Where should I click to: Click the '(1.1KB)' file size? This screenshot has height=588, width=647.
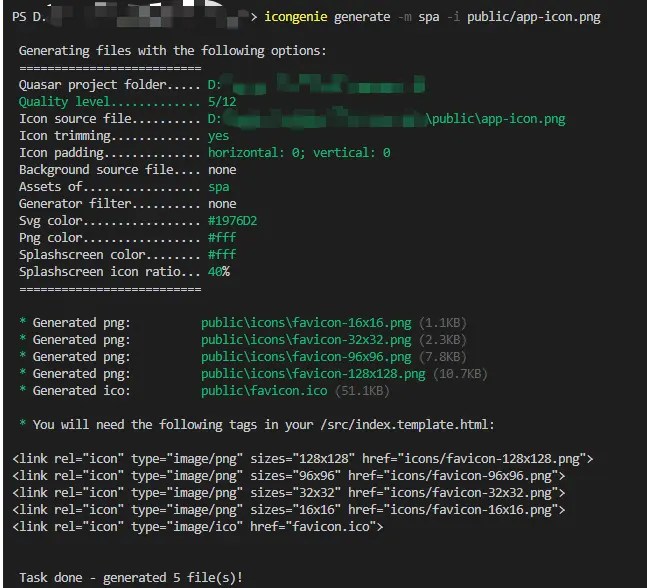[x=443, y=323]
